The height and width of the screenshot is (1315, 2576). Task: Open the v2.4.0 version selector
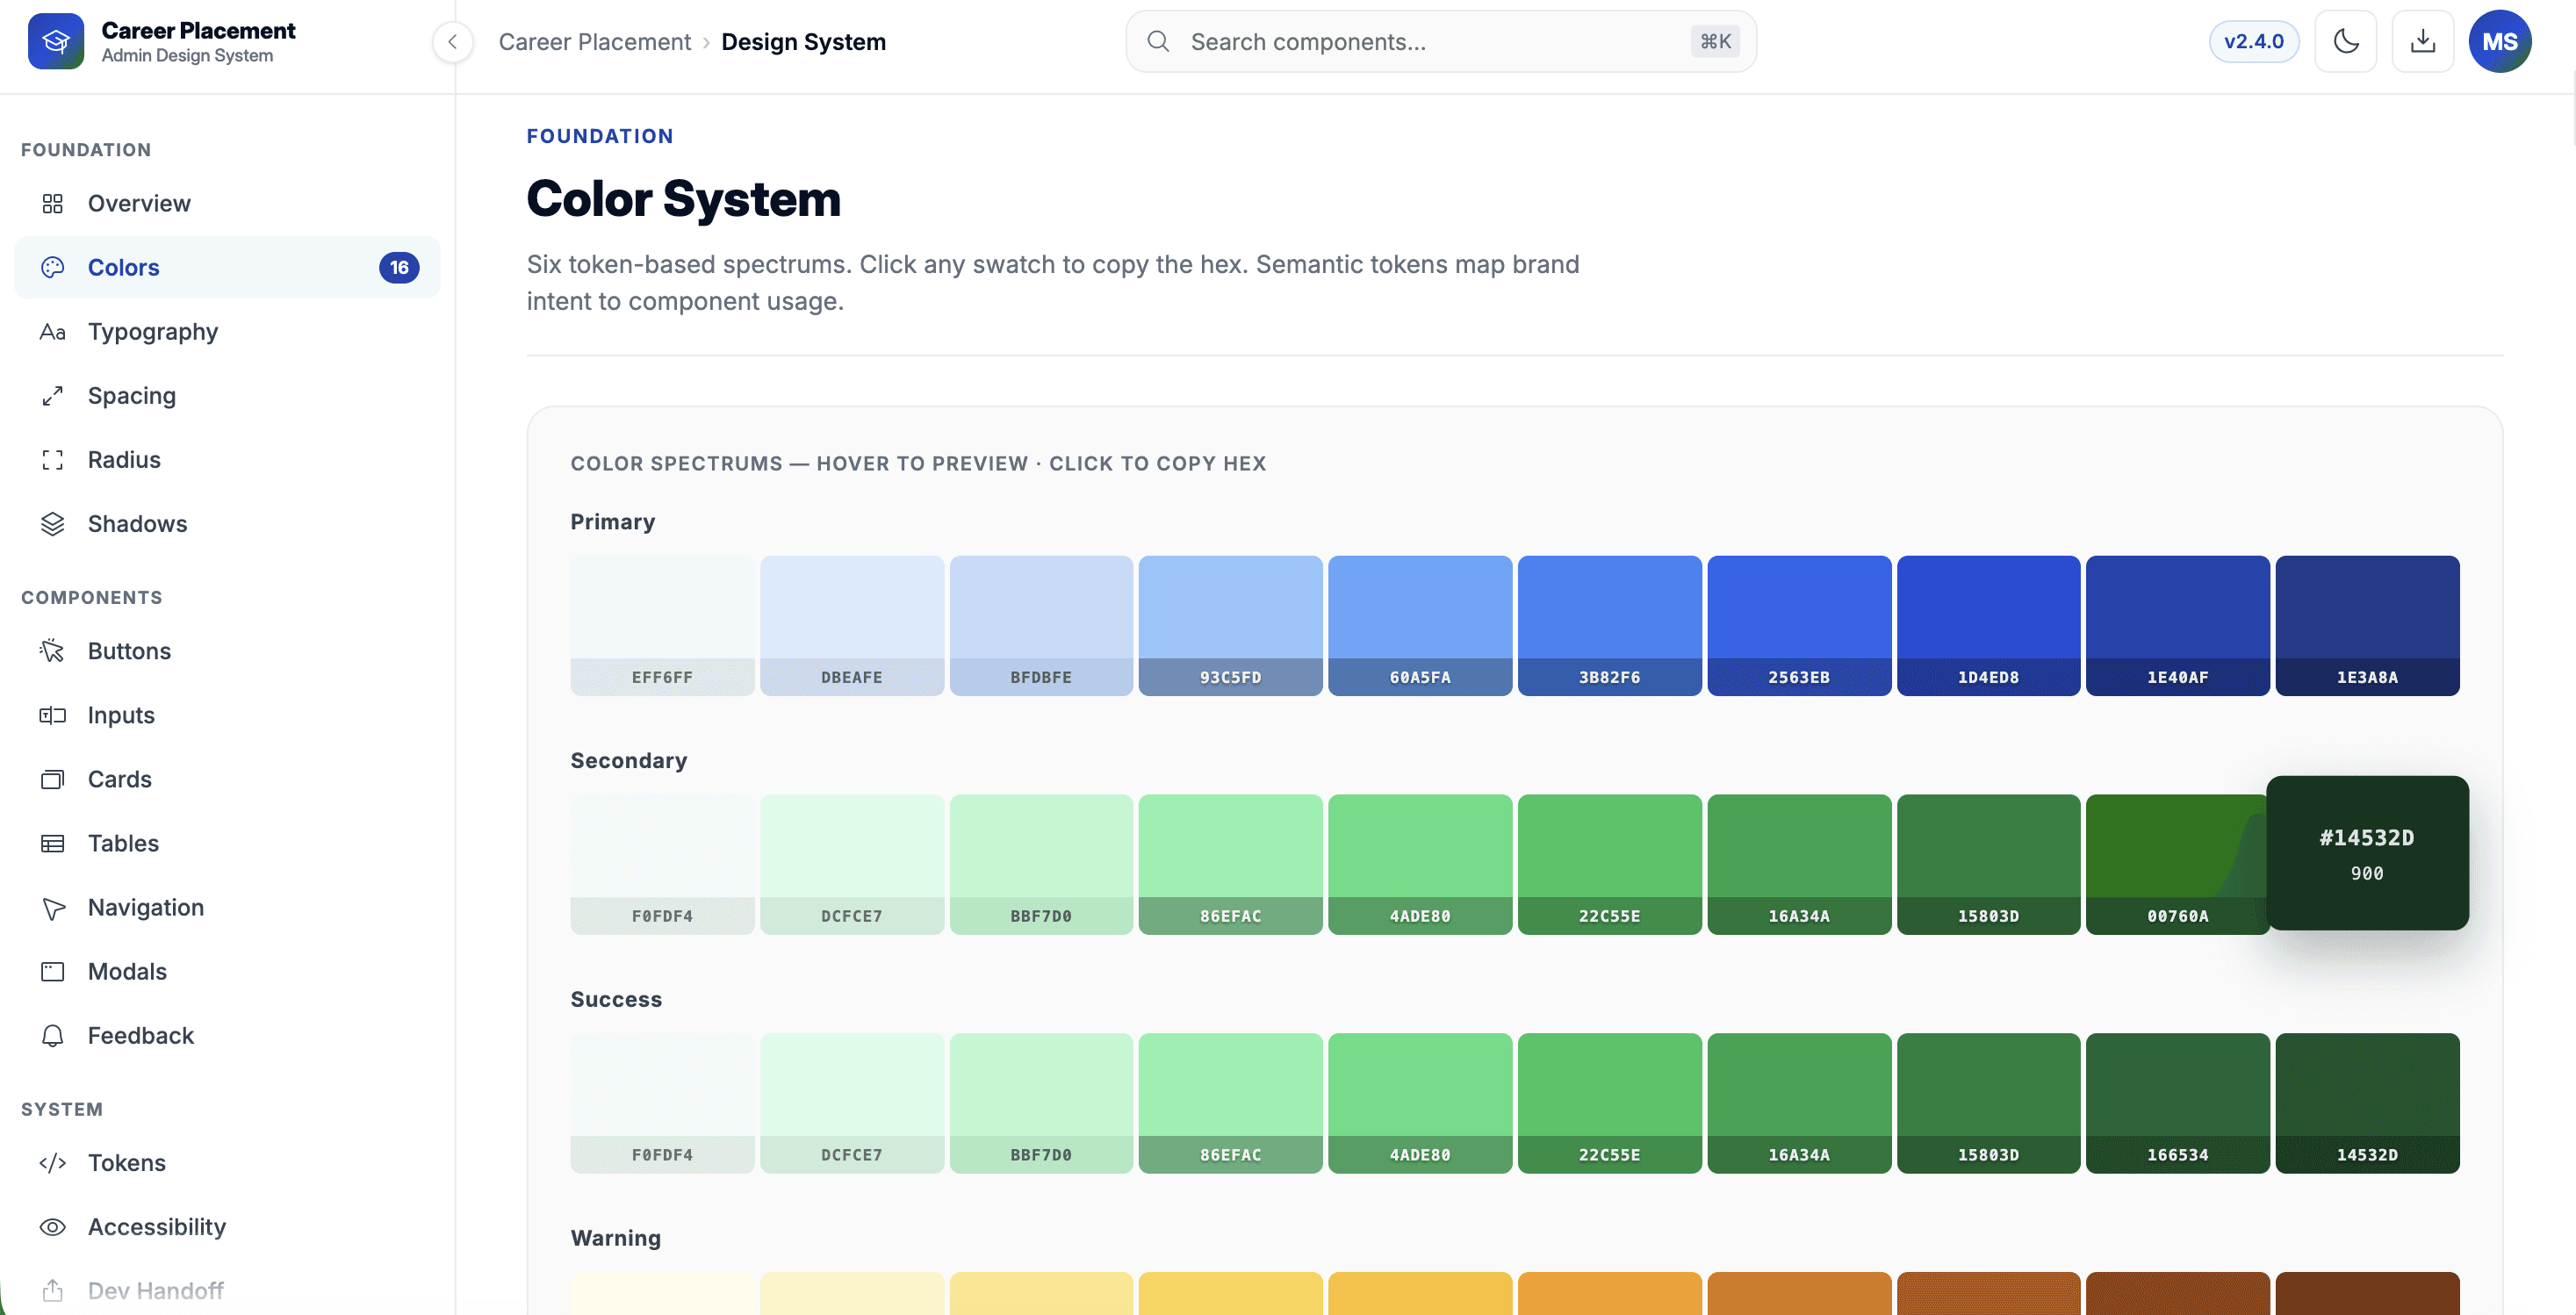tap(2253, 41)
